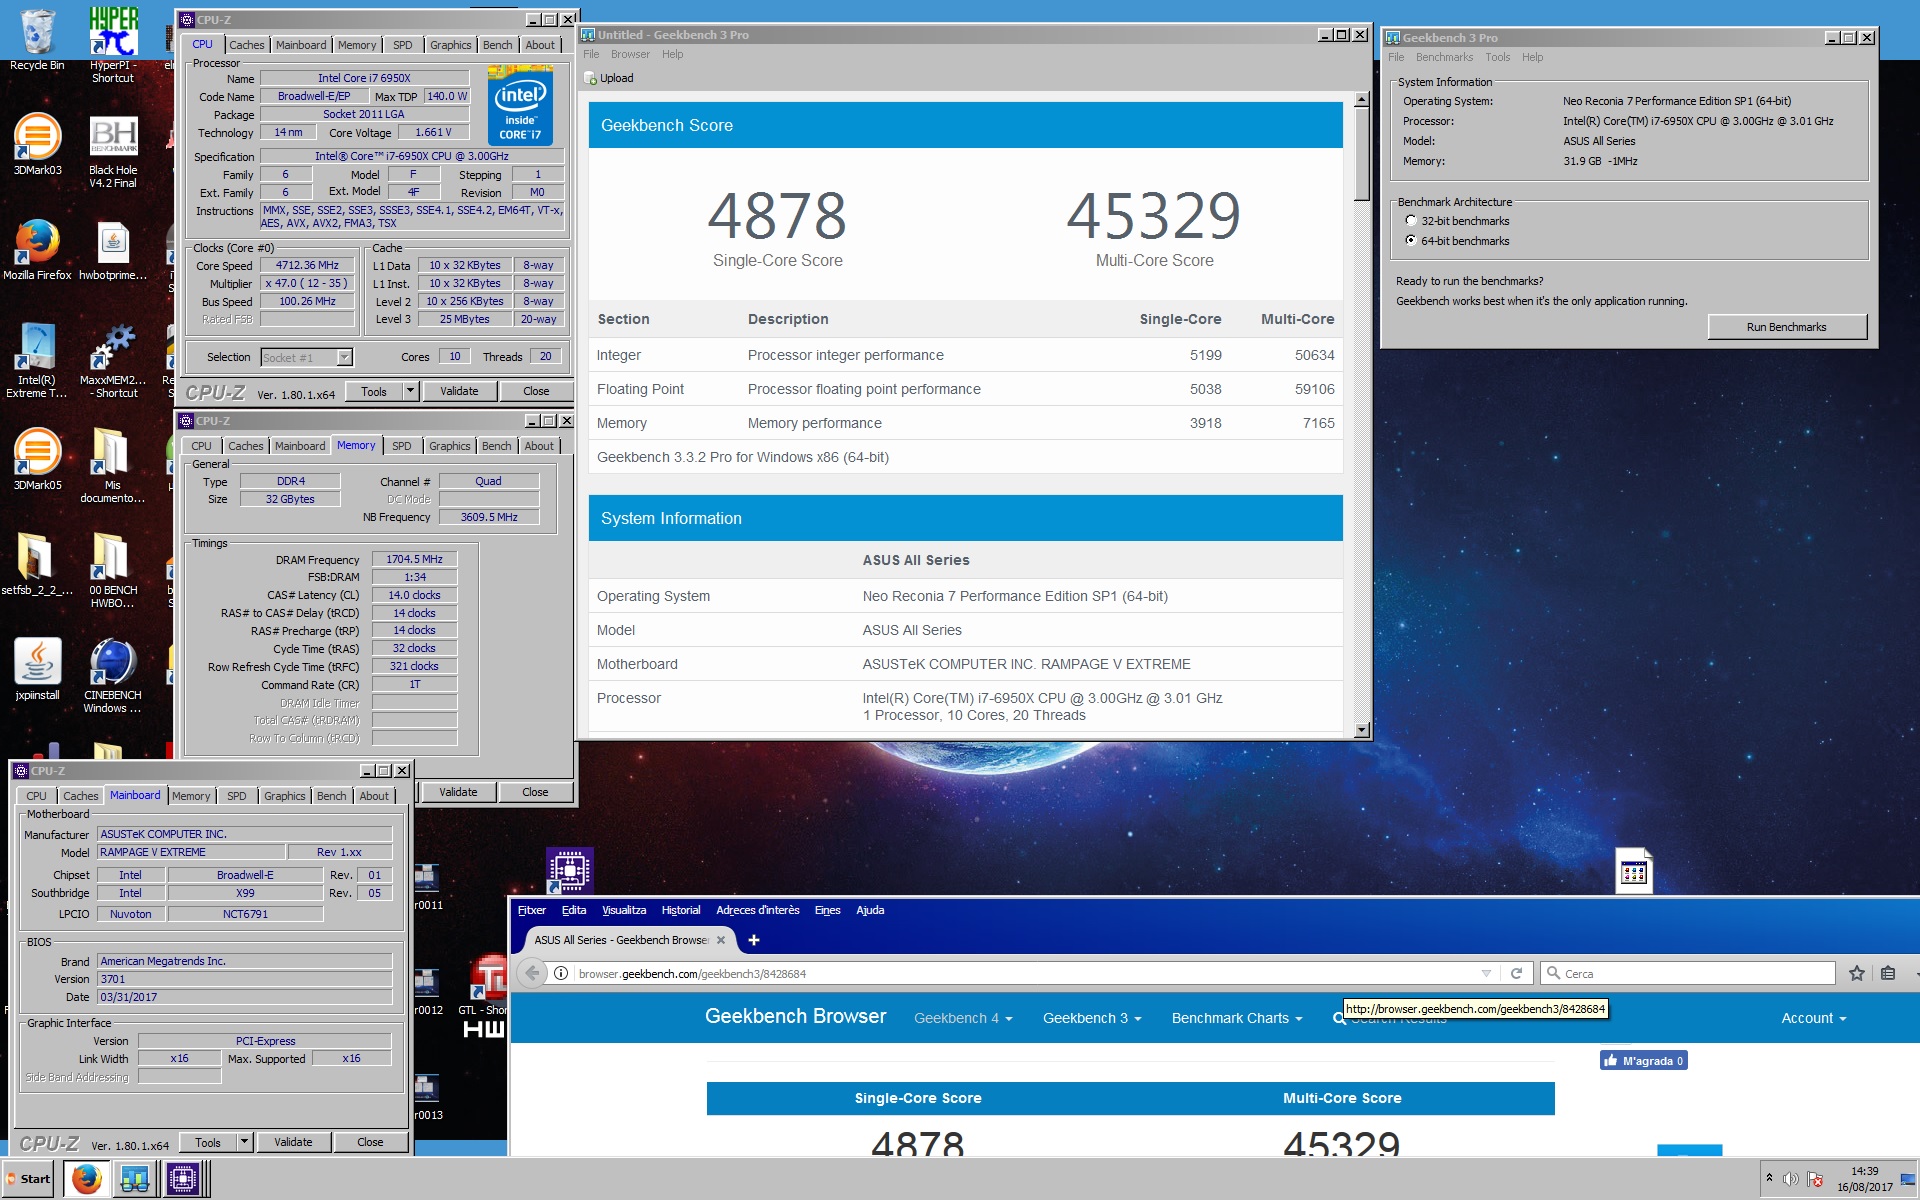Open CINEBENCH Windows desktop icon

click(113, 676)
